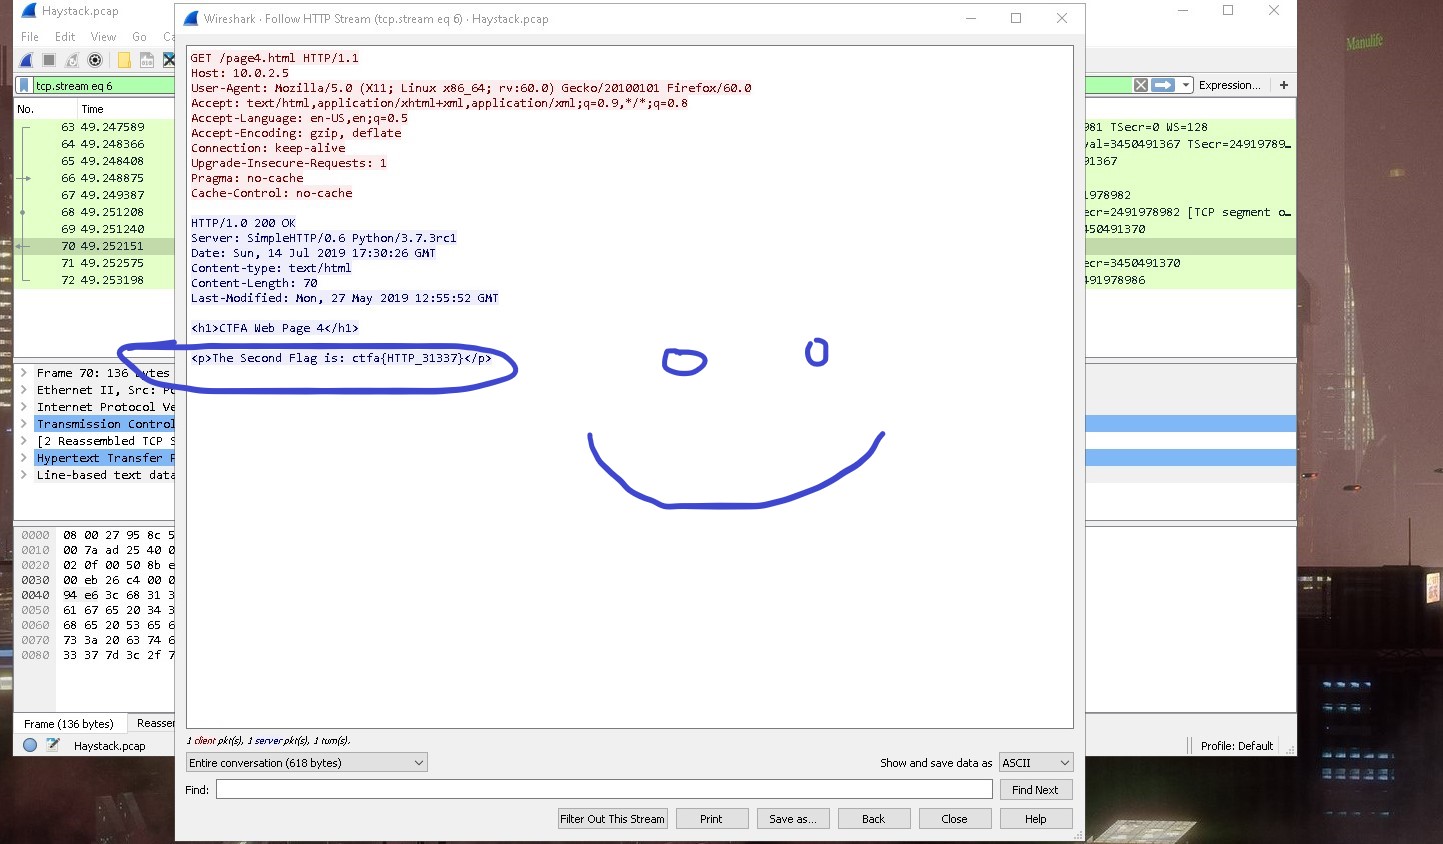The height and width of the screenshot is (844, 1443).
Task: Select packet 63 at 49.247589
Action: [95, 127]
